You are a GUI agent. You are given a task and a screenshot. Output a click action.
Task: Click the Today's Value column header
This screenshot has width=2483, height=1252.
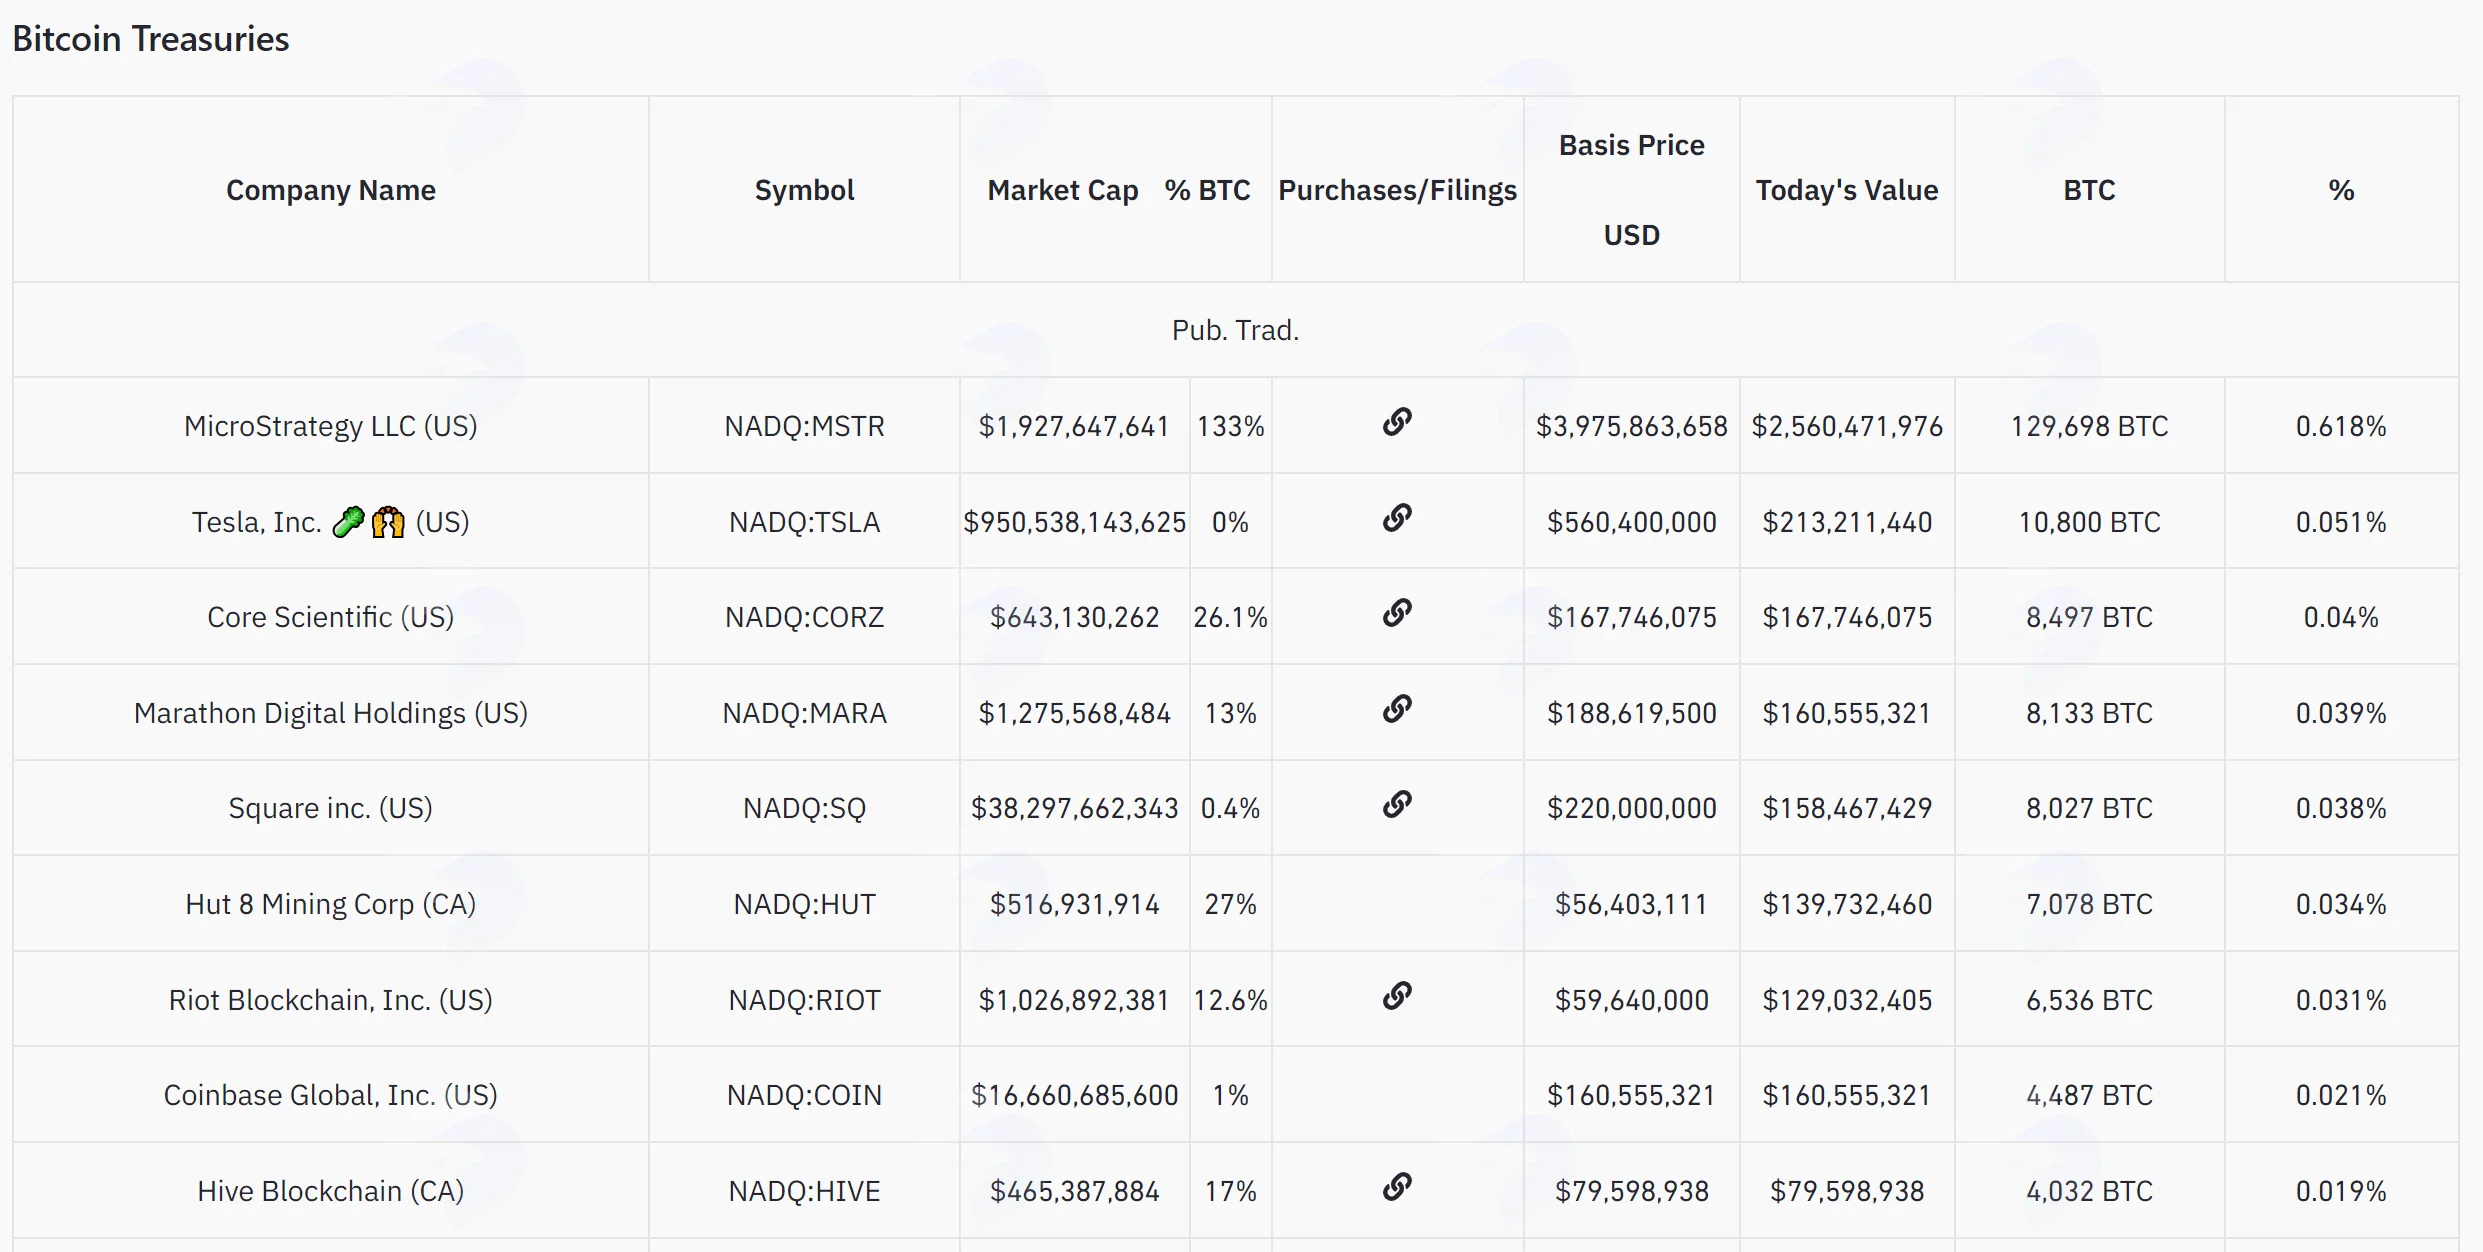[1847, 190]
